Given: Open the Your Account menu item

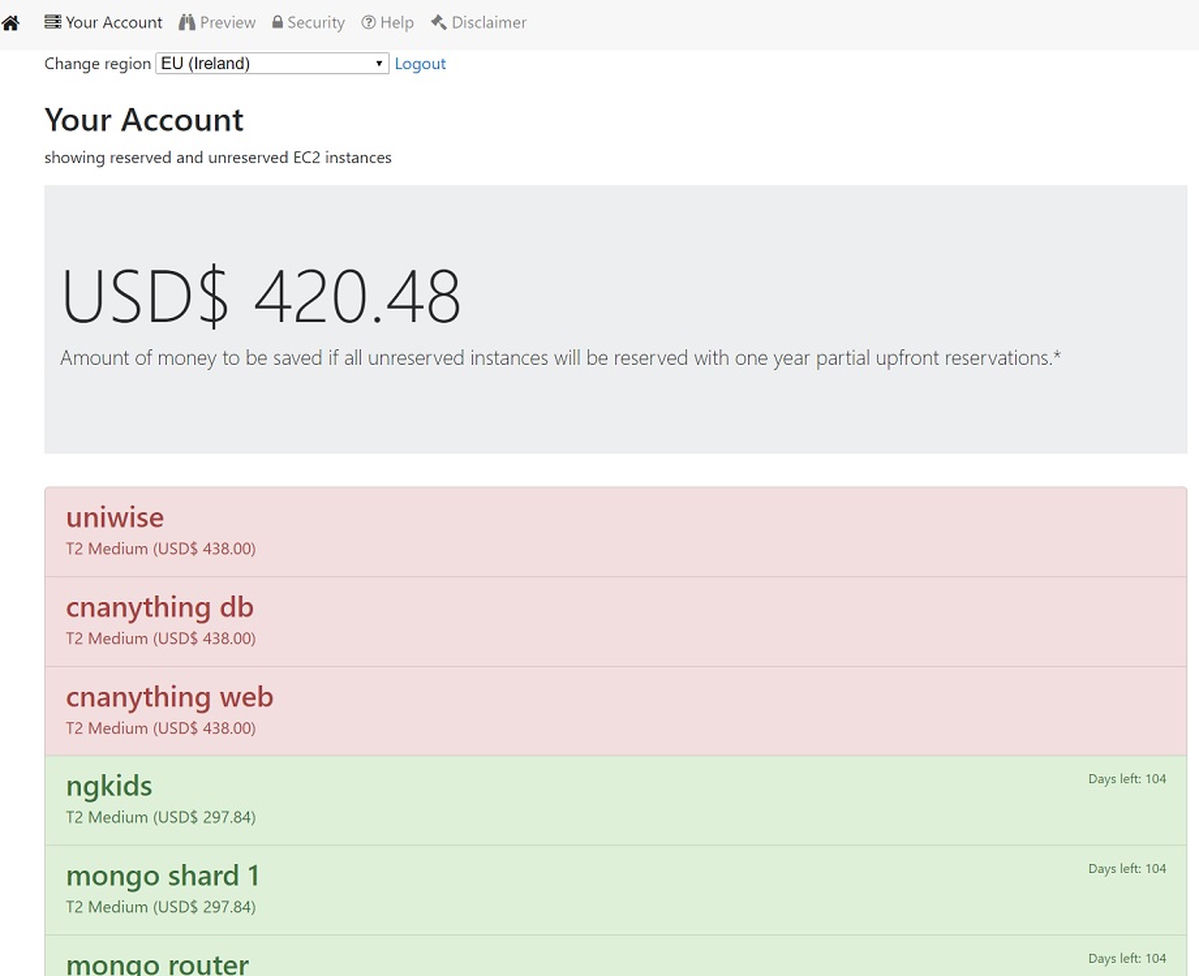Looking at the screenshot, I should pyautogui.click(x=110, y=21).
